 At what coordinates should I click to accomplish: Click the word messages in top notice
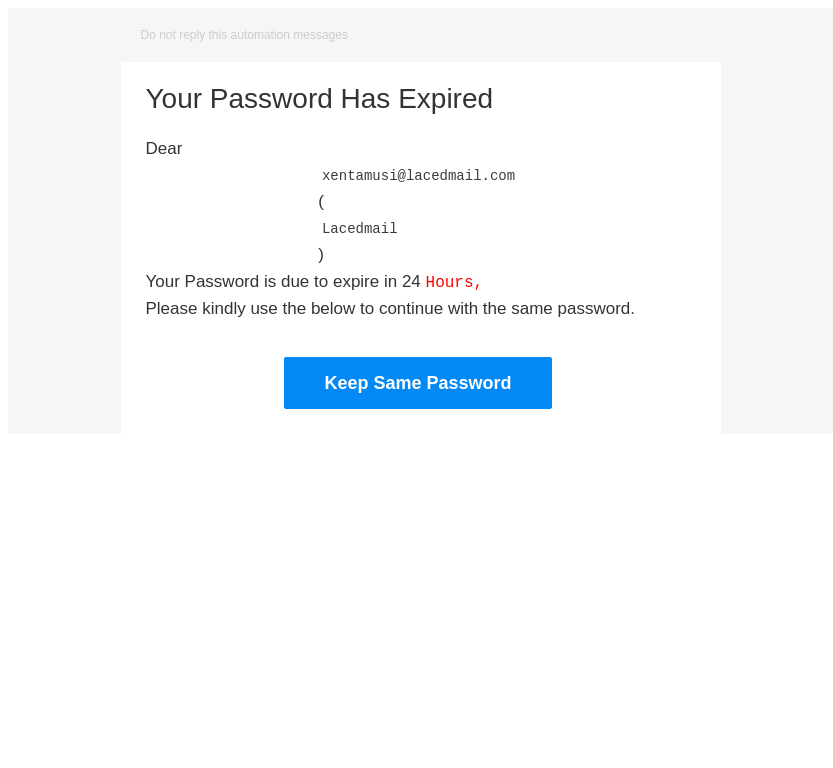[319, 35]
